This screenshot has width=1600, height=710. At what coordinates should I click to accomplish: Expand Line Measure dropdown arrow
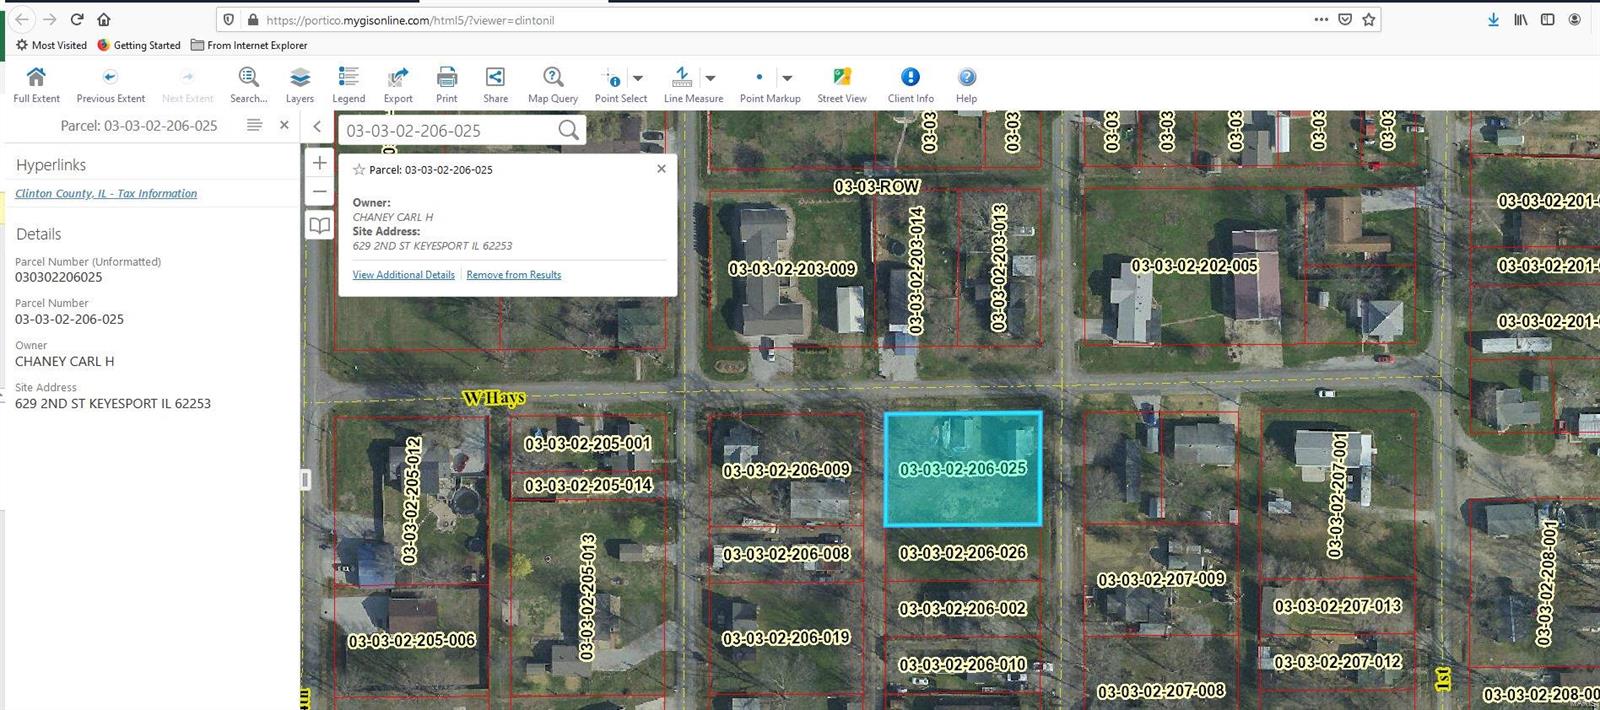(x=711, y=78)
